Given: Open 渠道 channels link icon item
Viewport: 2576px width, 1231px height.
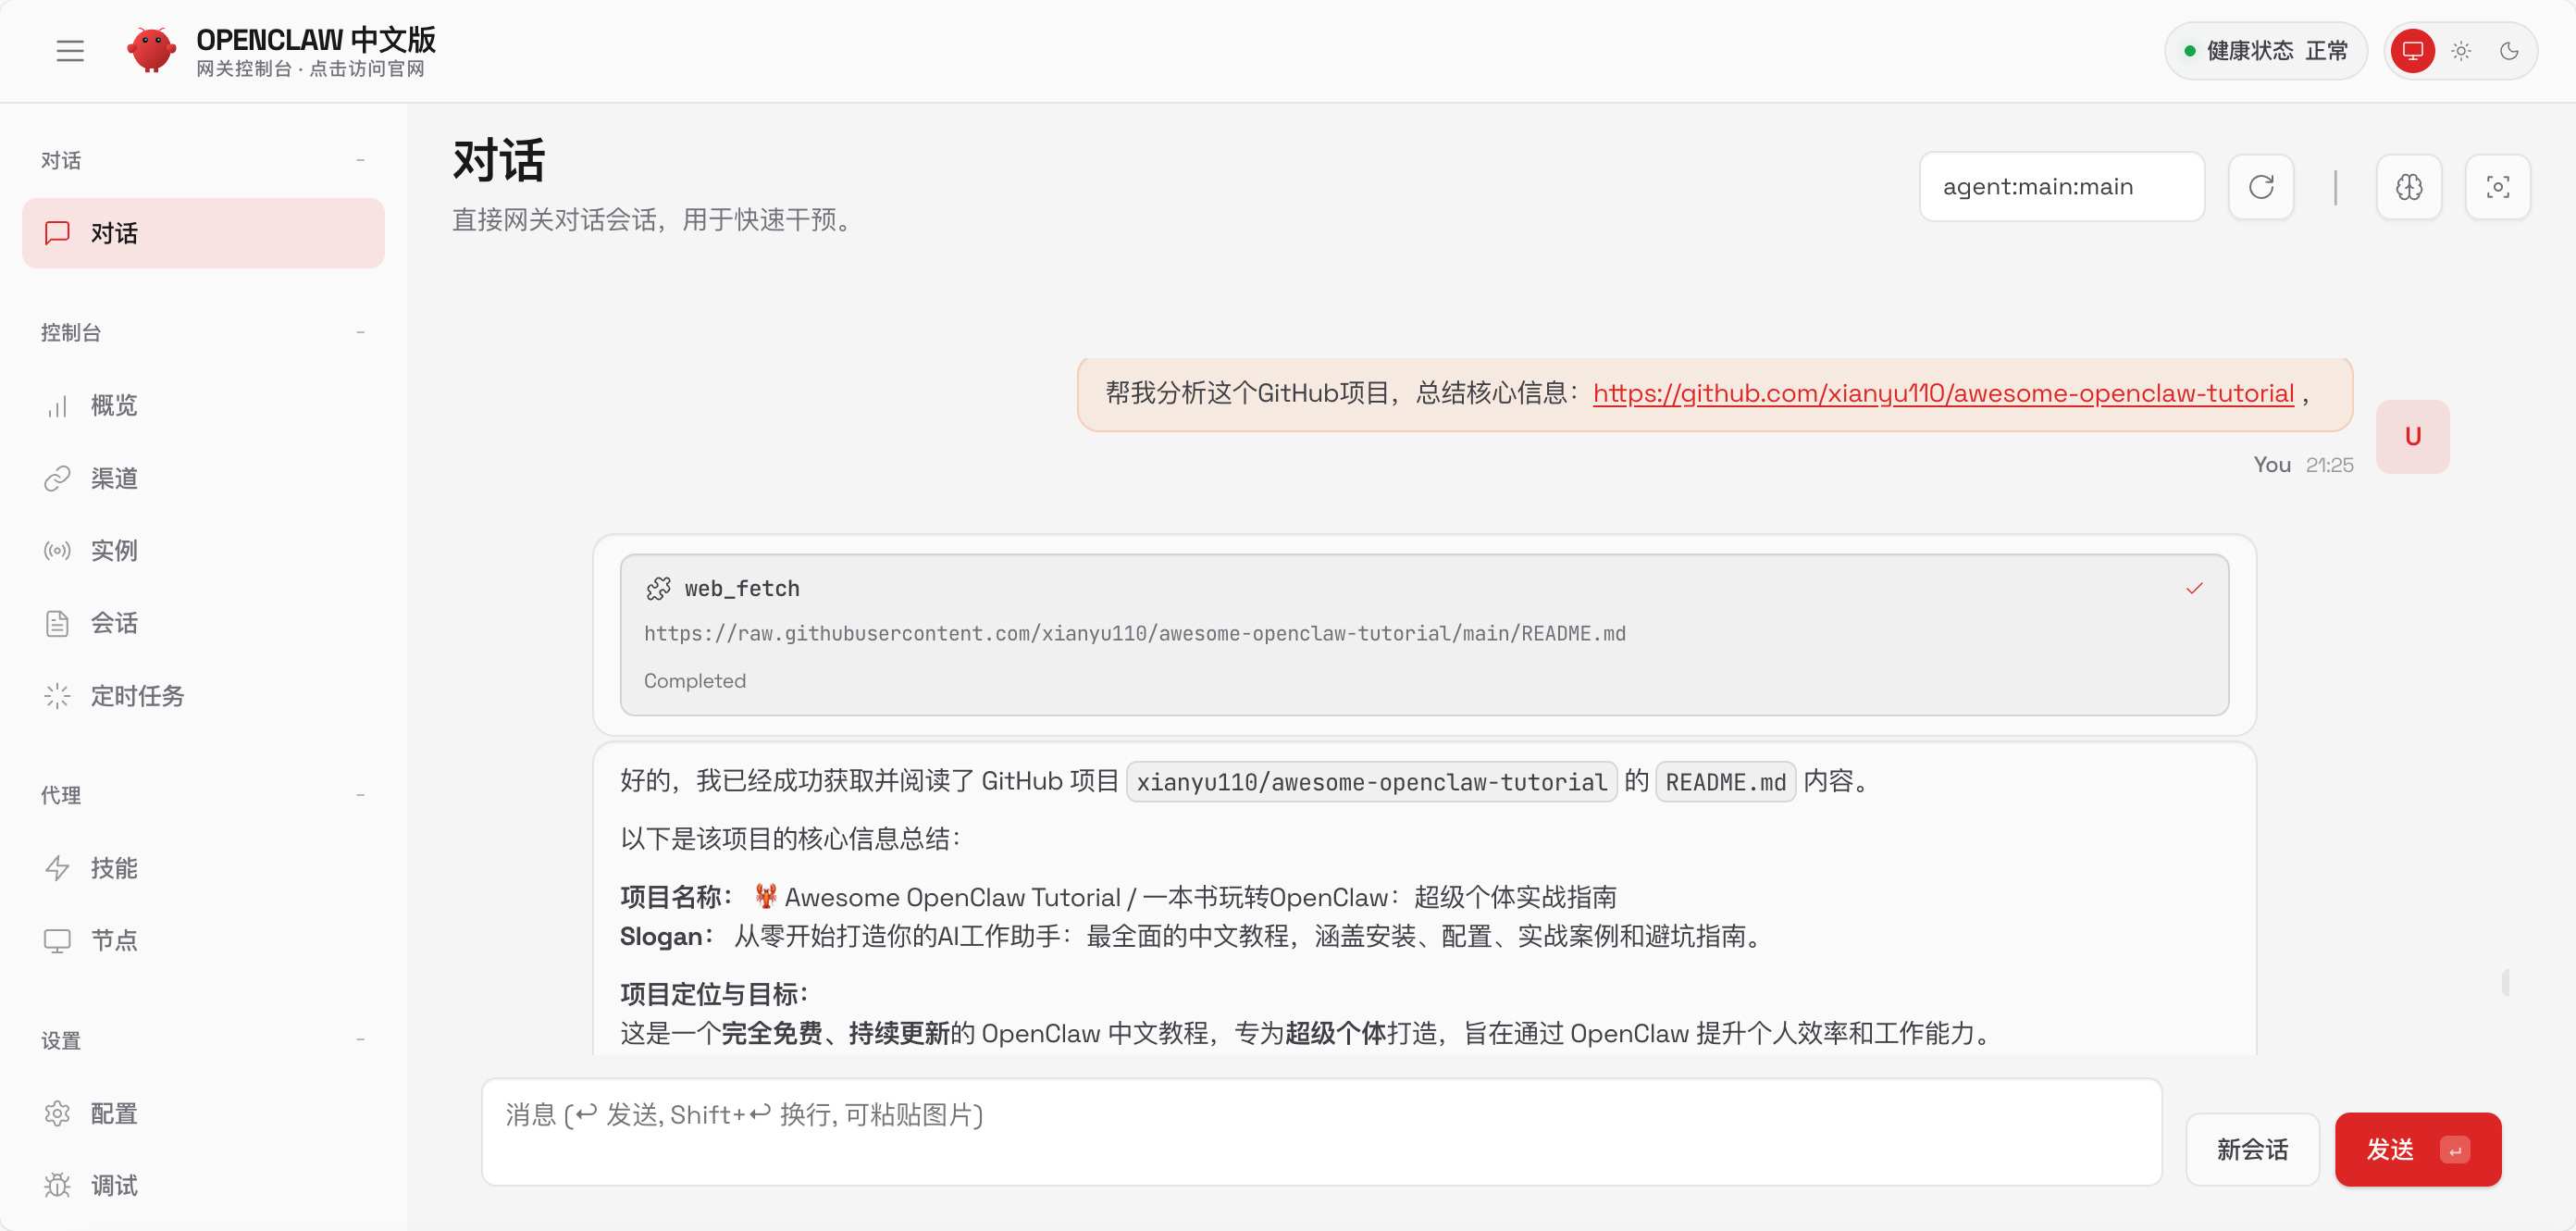Looking at the screenshot, I should pos(113,478).
